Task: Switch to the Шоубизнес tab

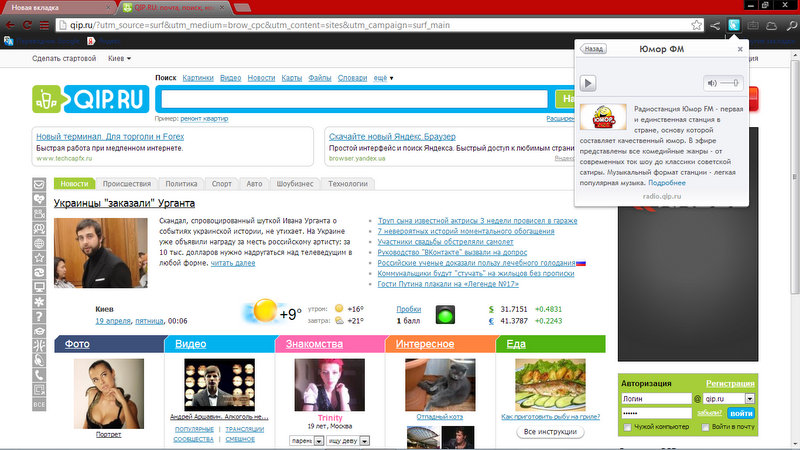Action: point(295,184)
